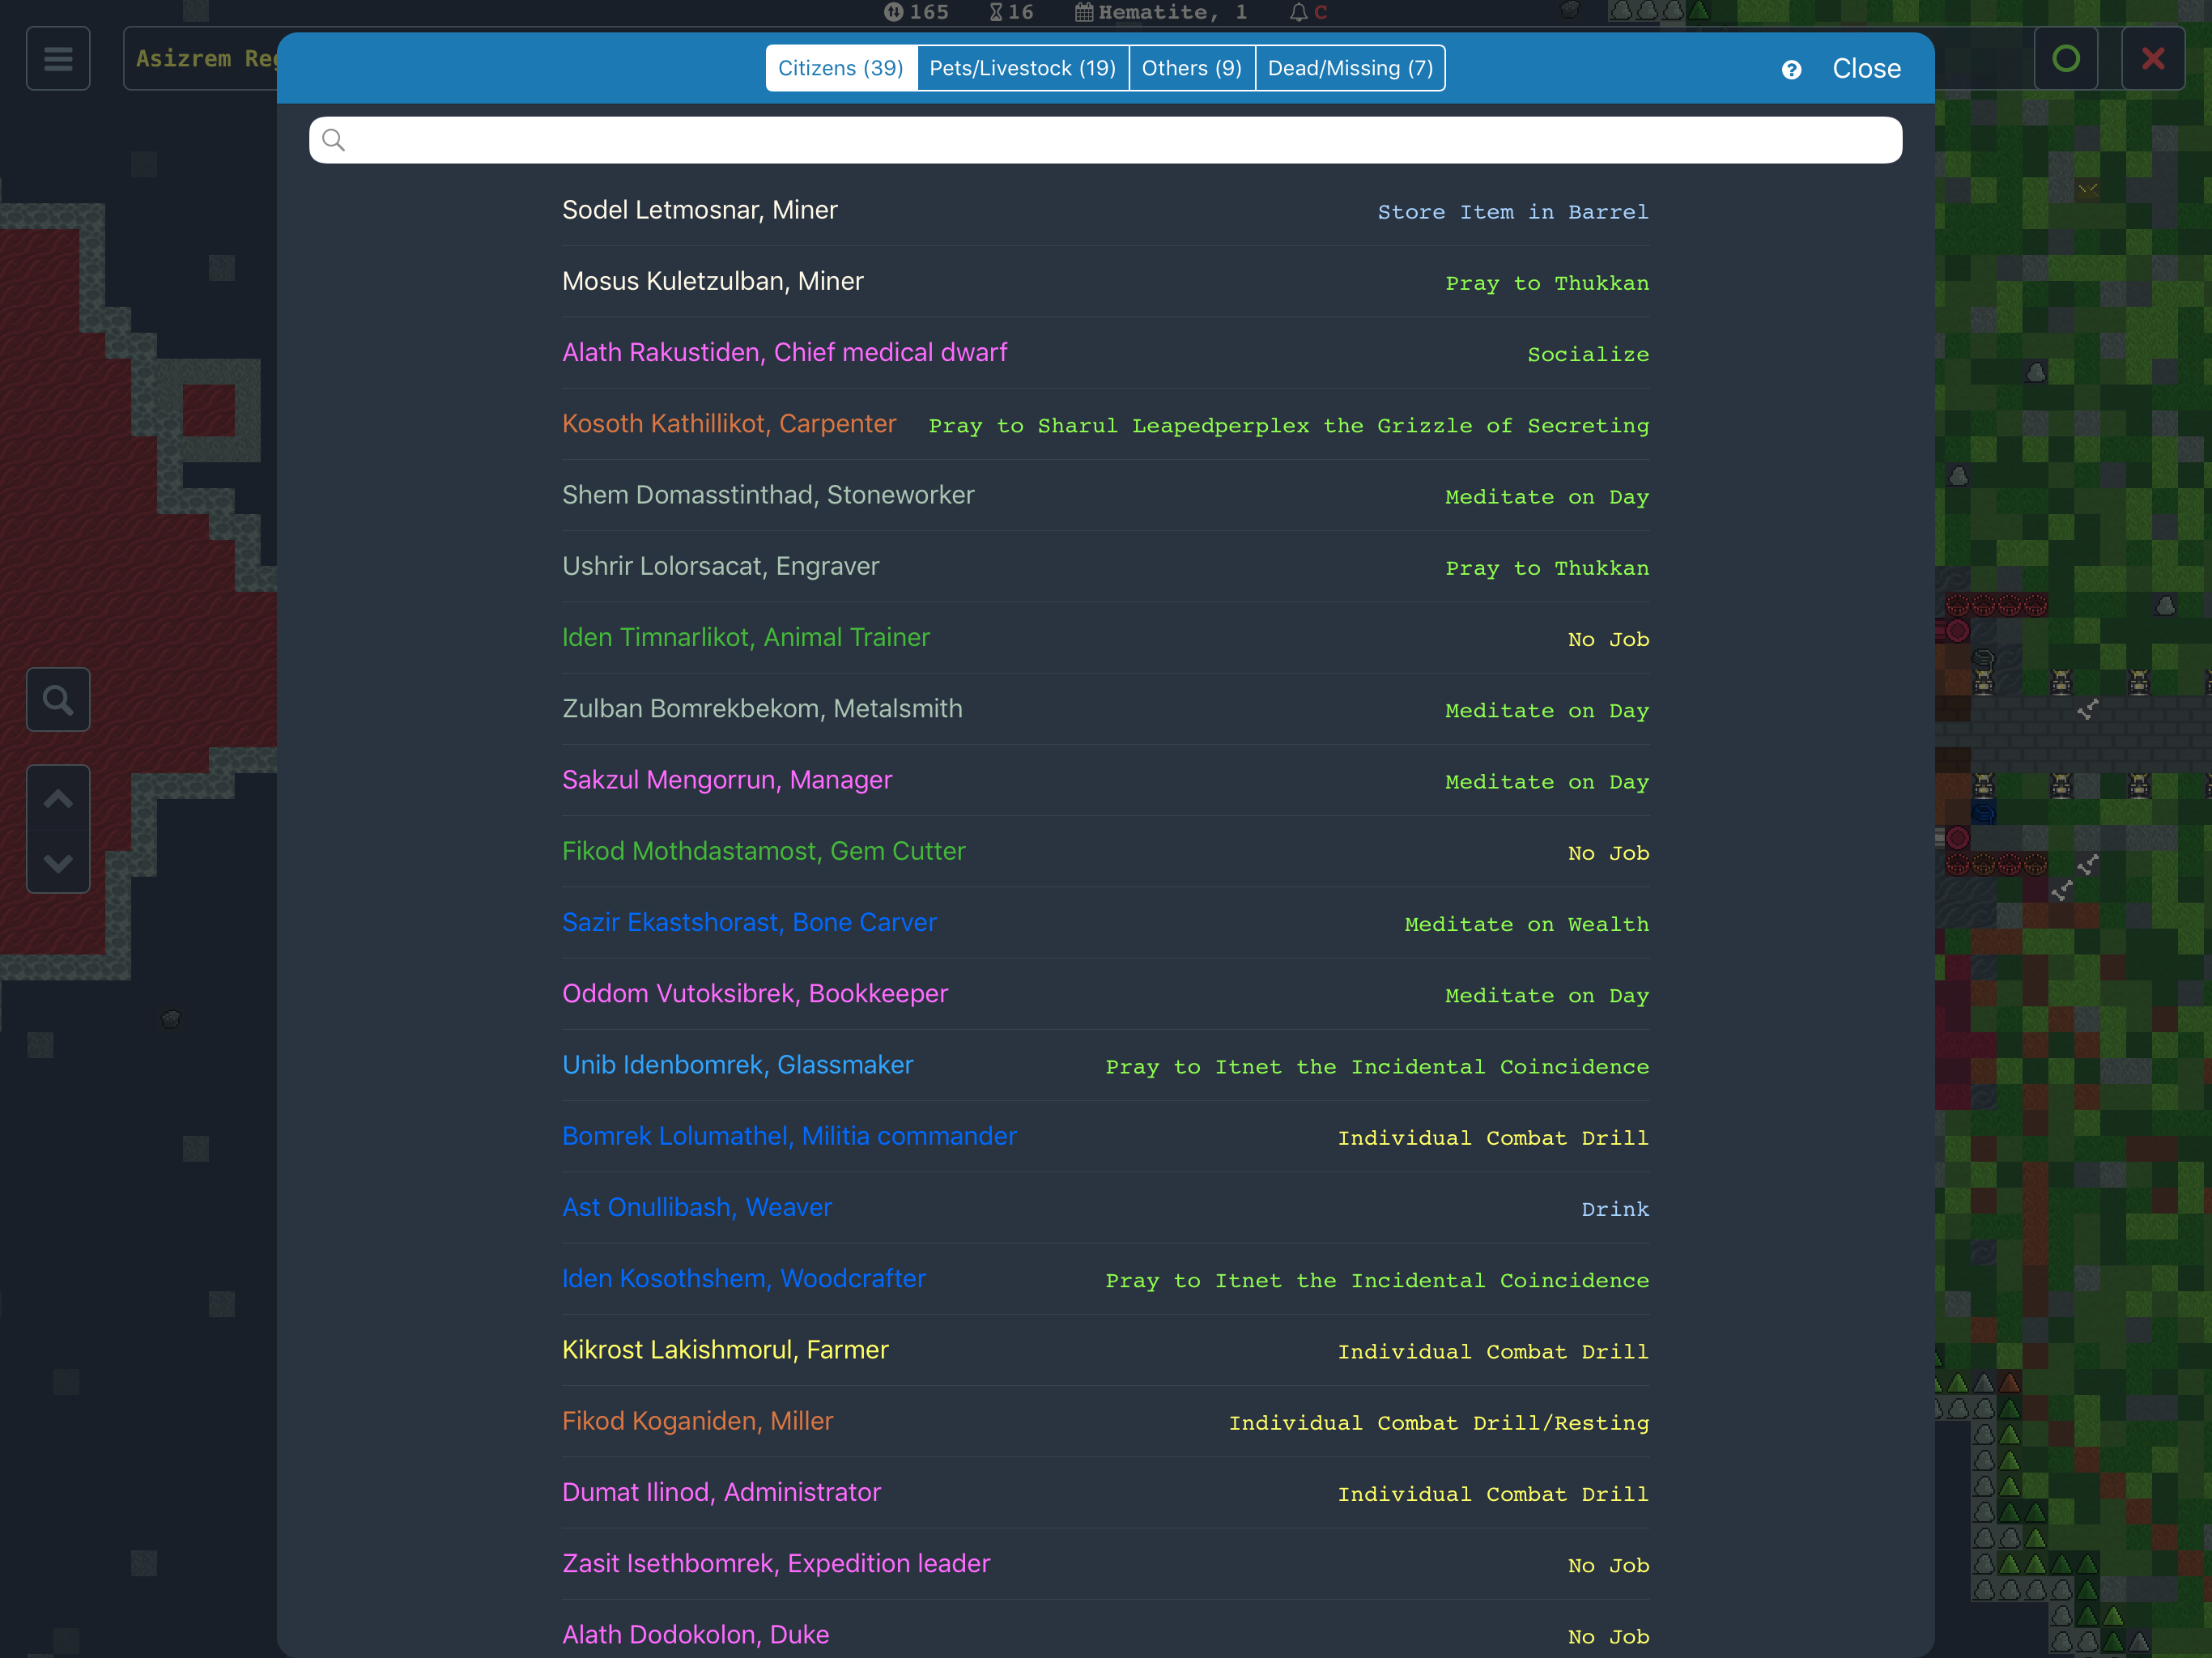Select the map search magnifier tool

(x=57, y=699)
